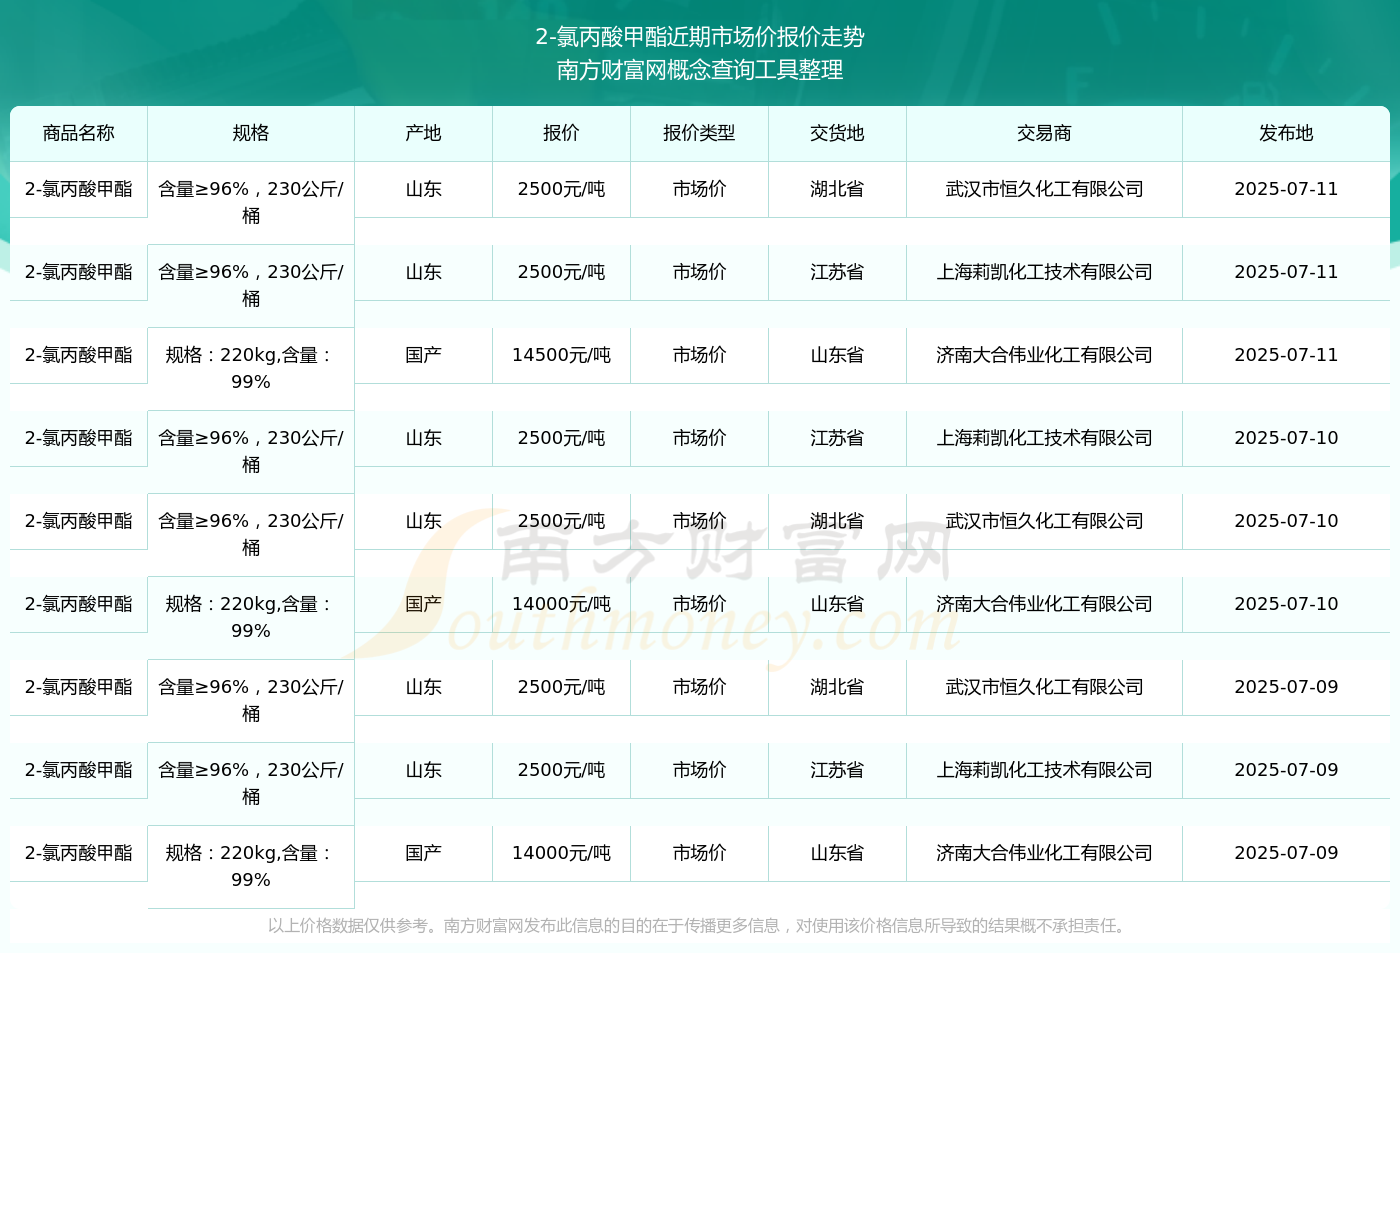Click 山东省 in the 2025-07-11 row
The image size is (1400, 1205).
pos(837,355)
